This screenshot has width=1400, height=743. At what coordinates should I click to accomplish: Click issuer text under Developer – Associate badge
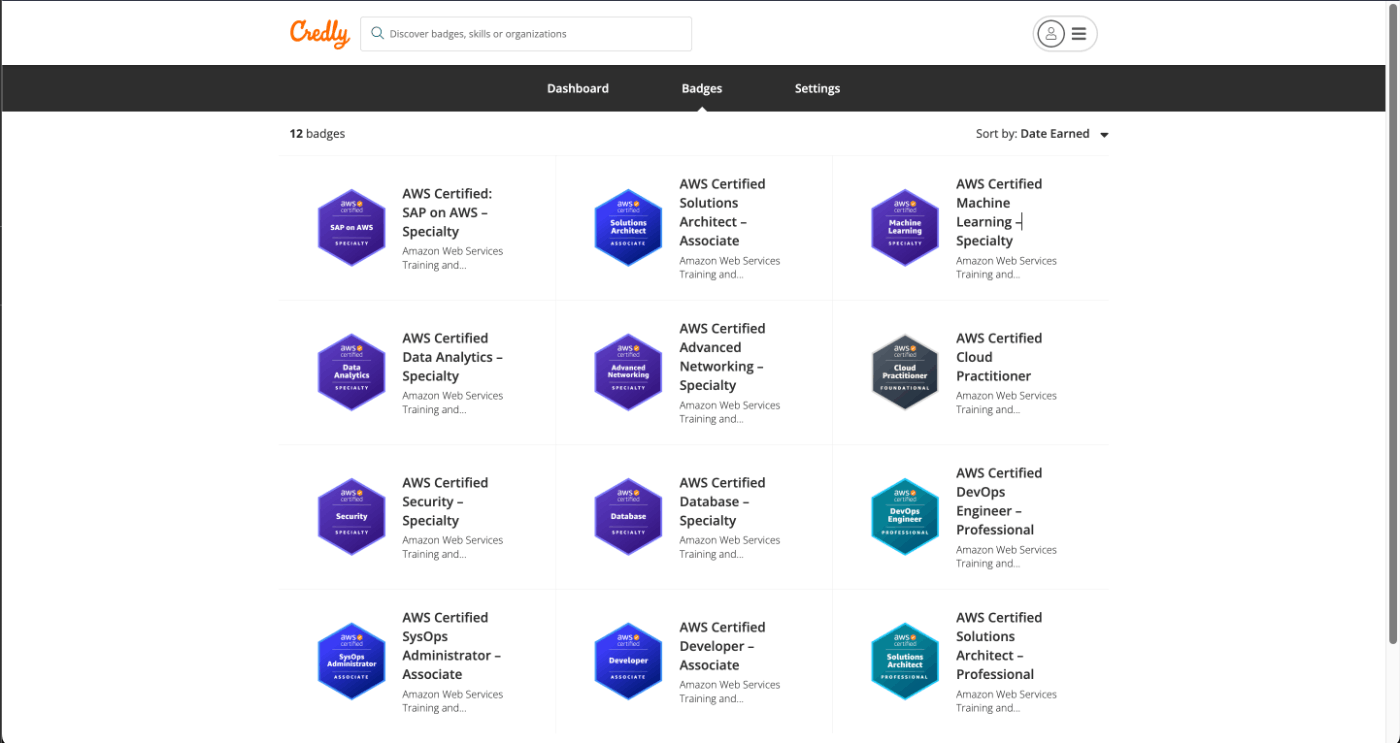(729, 692)
